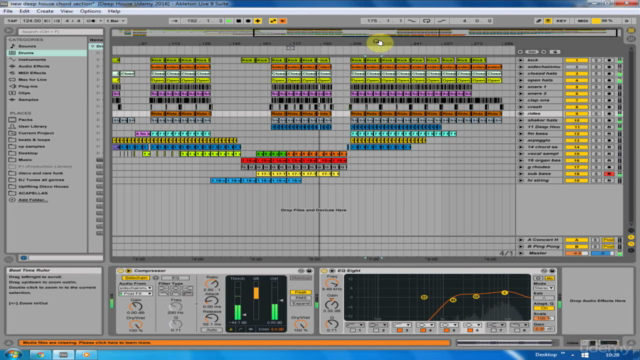Image resolution: width=640 pixels, height=360 pixels.
Task: Unfold the Master track
Action: pyautogui.click(x=520, y=253)
